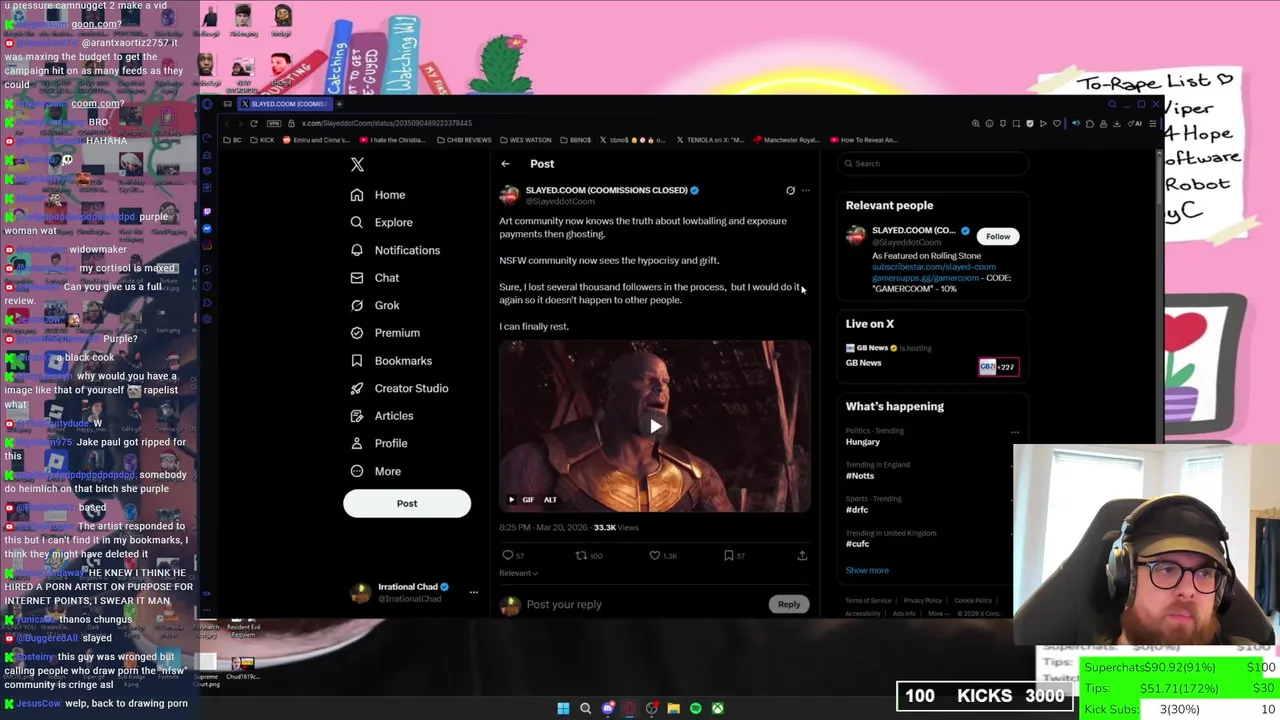Open the Grok icon on the post
The image size is (1280, 720).
pos(790,190)
